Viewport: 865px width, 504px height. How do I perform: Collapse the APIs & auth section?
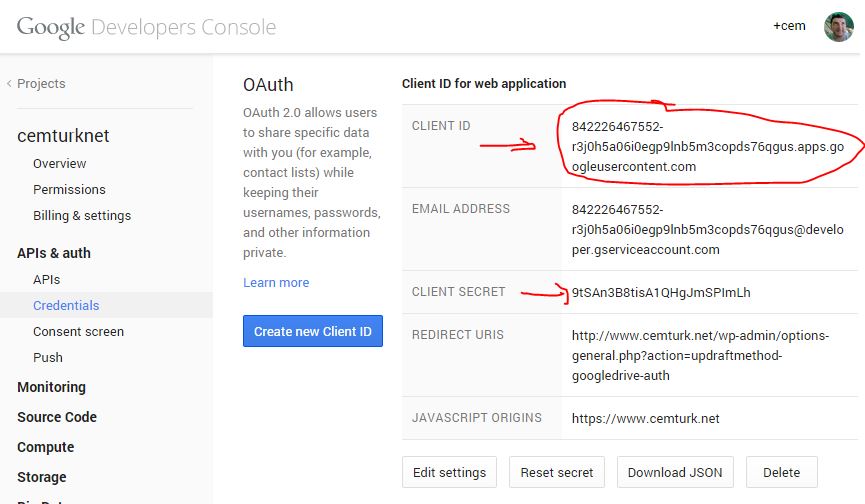click(x=54, y=253)
